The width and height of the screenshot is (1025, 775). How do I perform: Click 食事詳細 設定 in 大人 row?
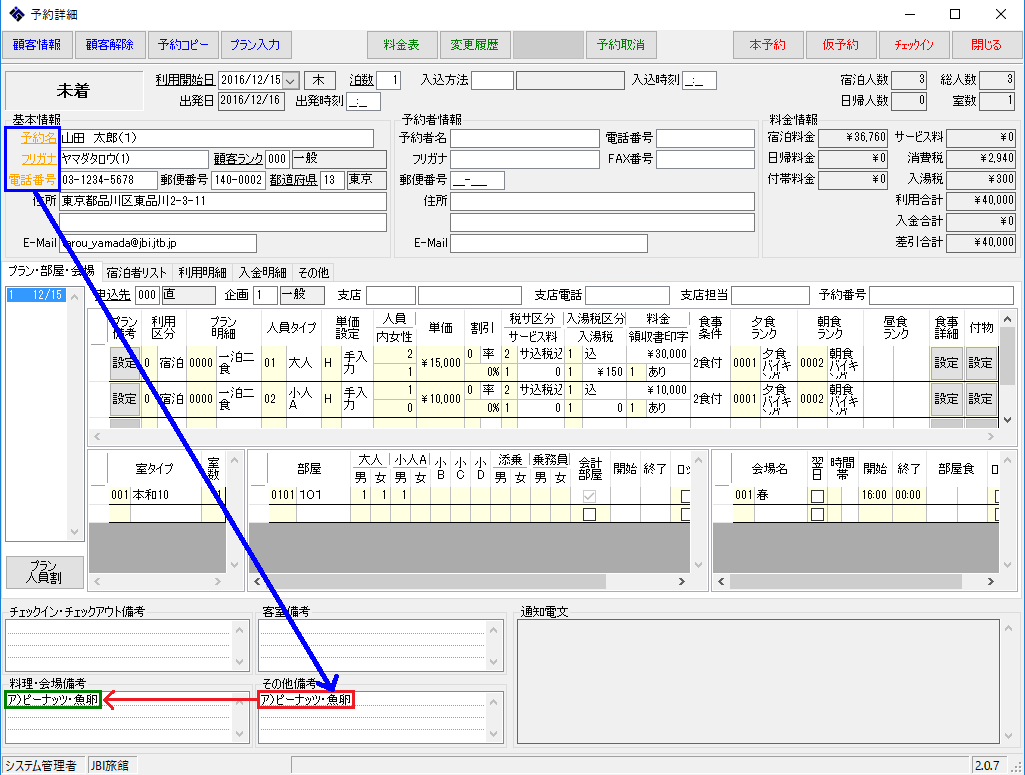click(946, 363)
